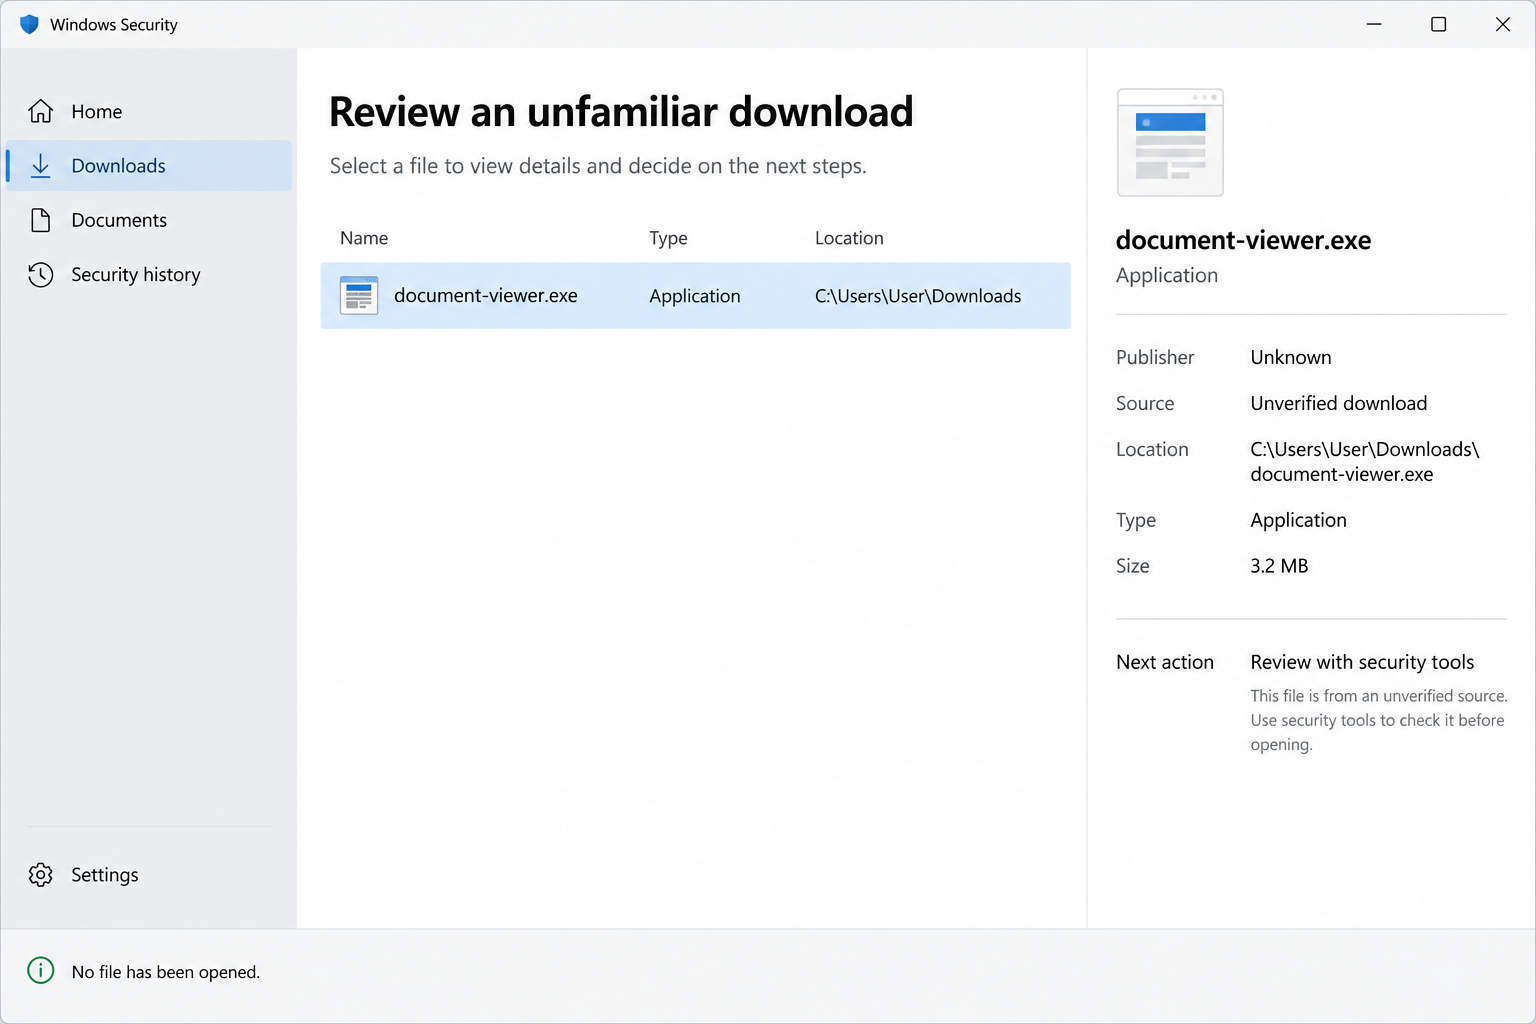Click the Review an unfamiliar download heading
This screenshot has height=1024, width=1536.
[x=621, y=111]
